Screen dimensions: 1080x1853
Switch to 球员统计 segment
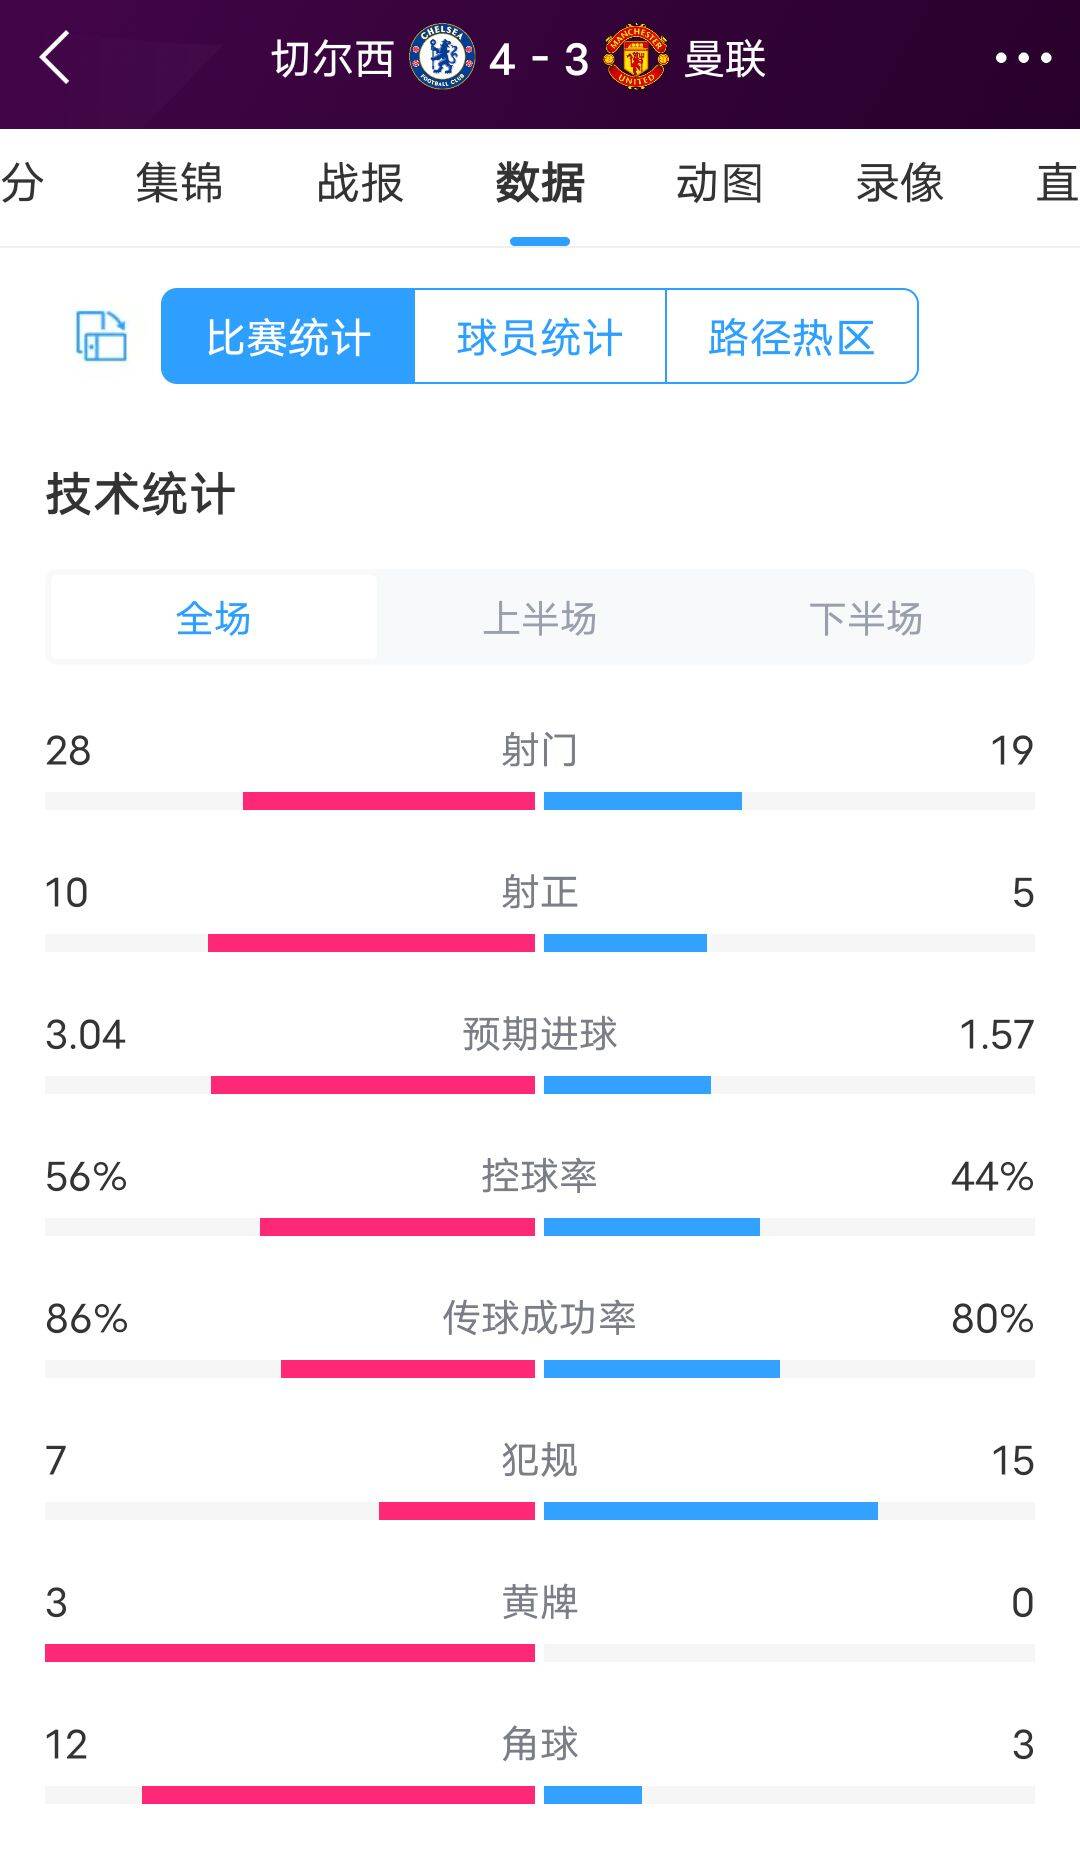pos(540,337)
